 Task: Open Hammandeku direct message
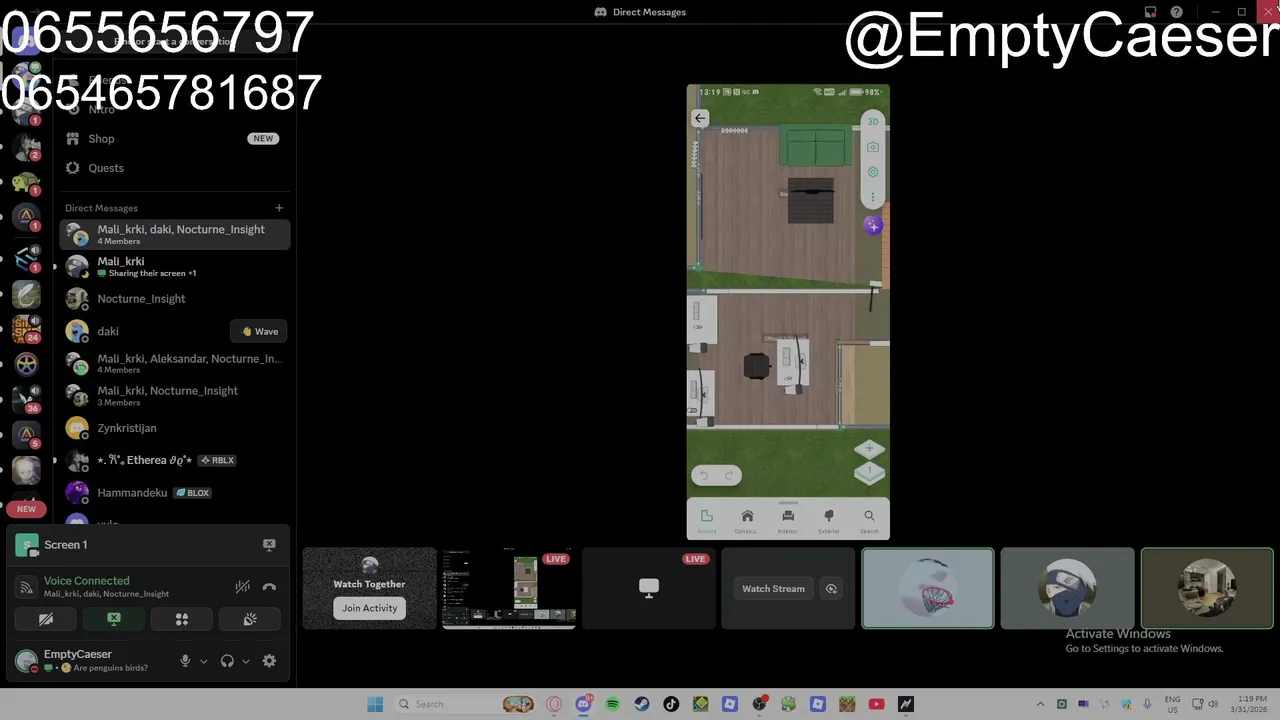175,493
